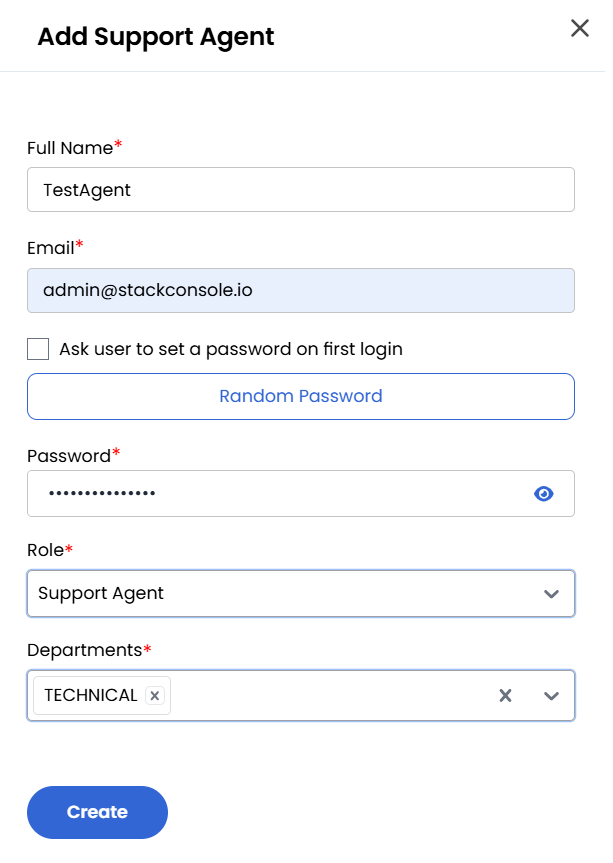Expand the Departments chevron arrow
This screenshot has height=863, width=613.
pos(551,696)
